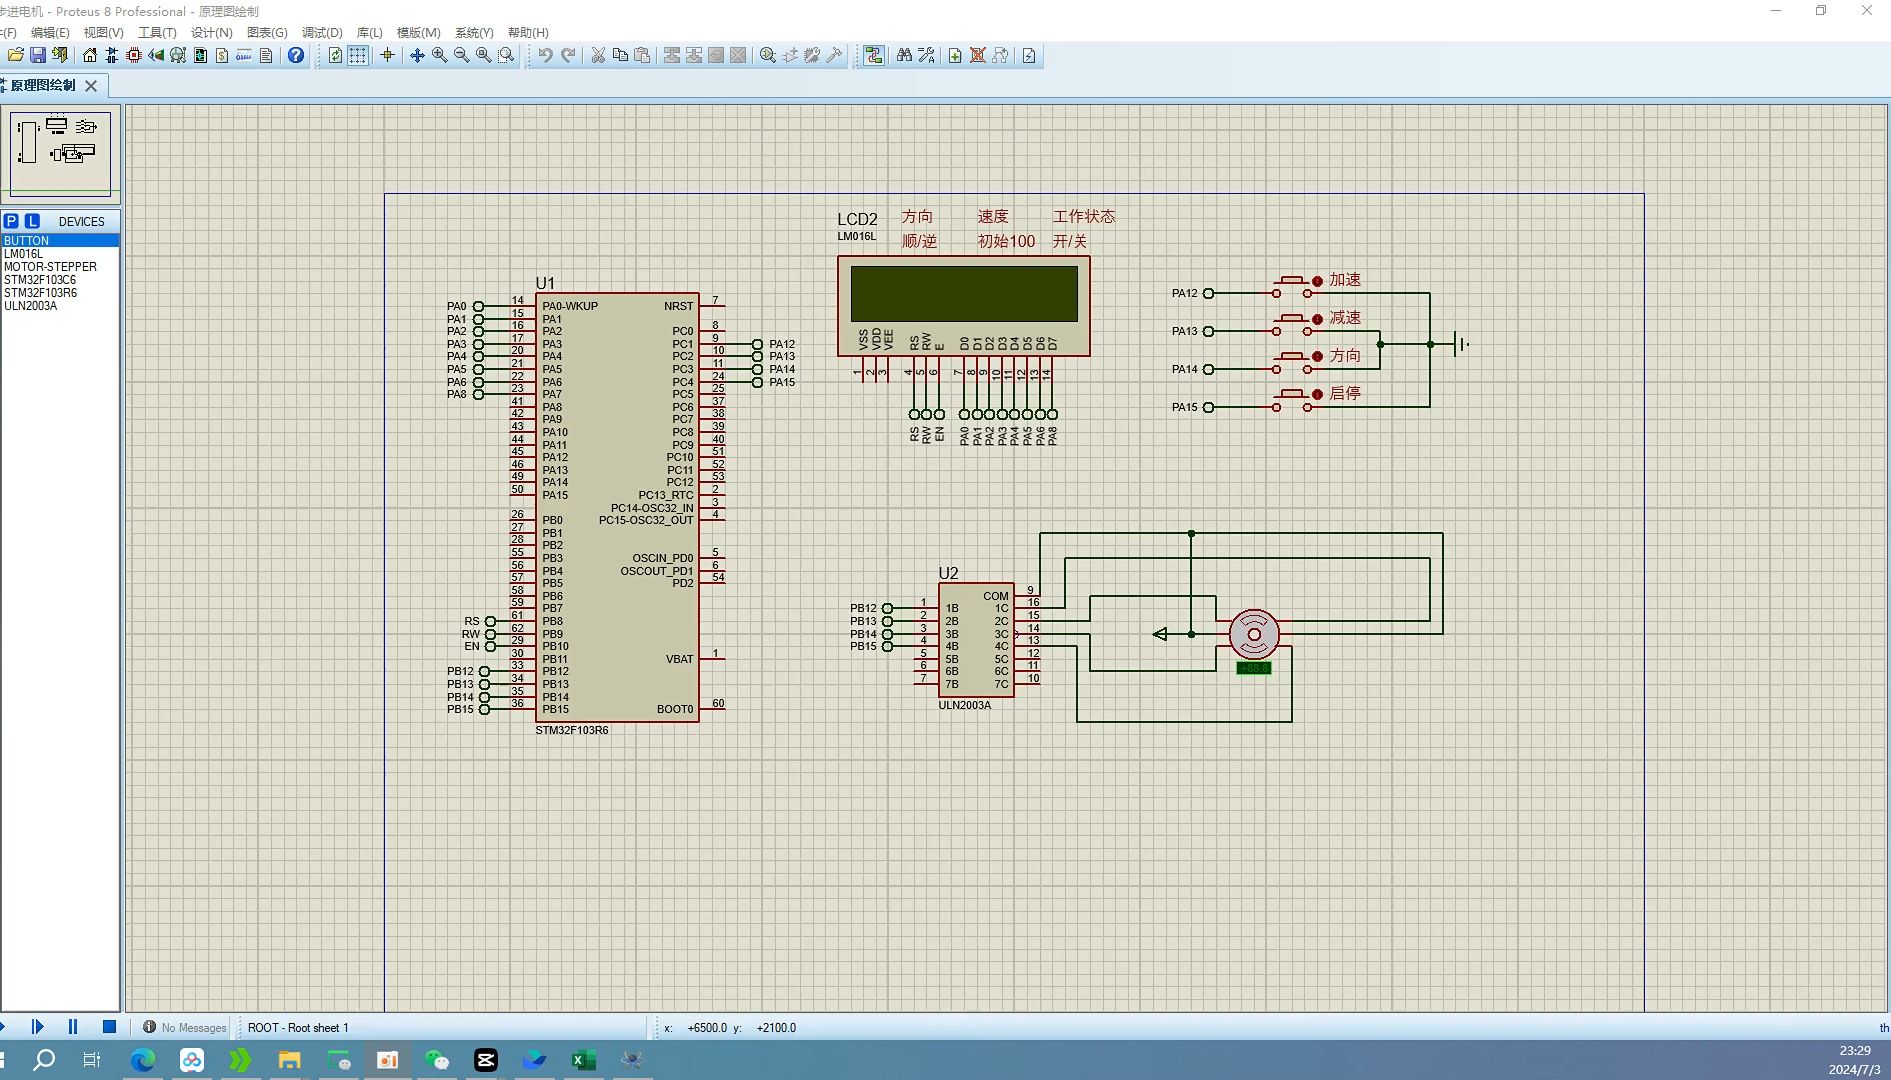This screenshot has width=1891, height=1080.
Task: Save the project with the floppy disk icon
Action: tap(38, 55)
